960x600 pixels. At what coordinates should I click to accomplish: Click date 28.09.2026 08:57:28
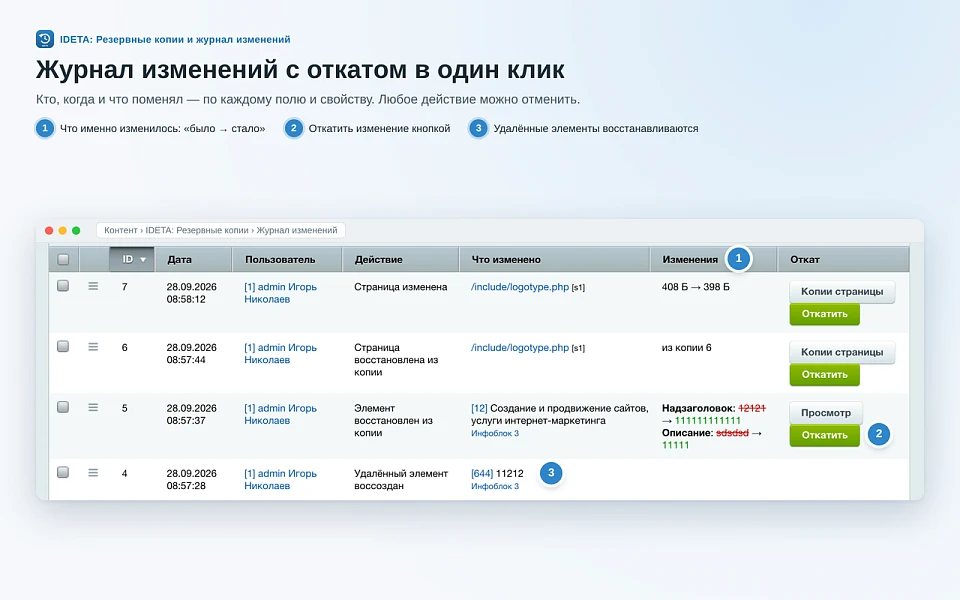192,479
